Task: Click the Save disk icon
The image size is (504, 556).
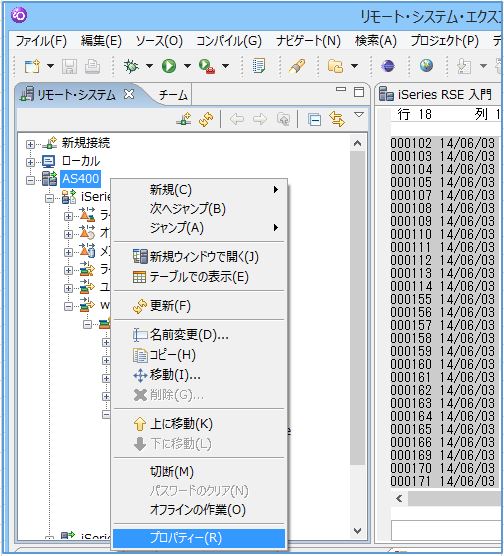Action: [x=69, y=66]
